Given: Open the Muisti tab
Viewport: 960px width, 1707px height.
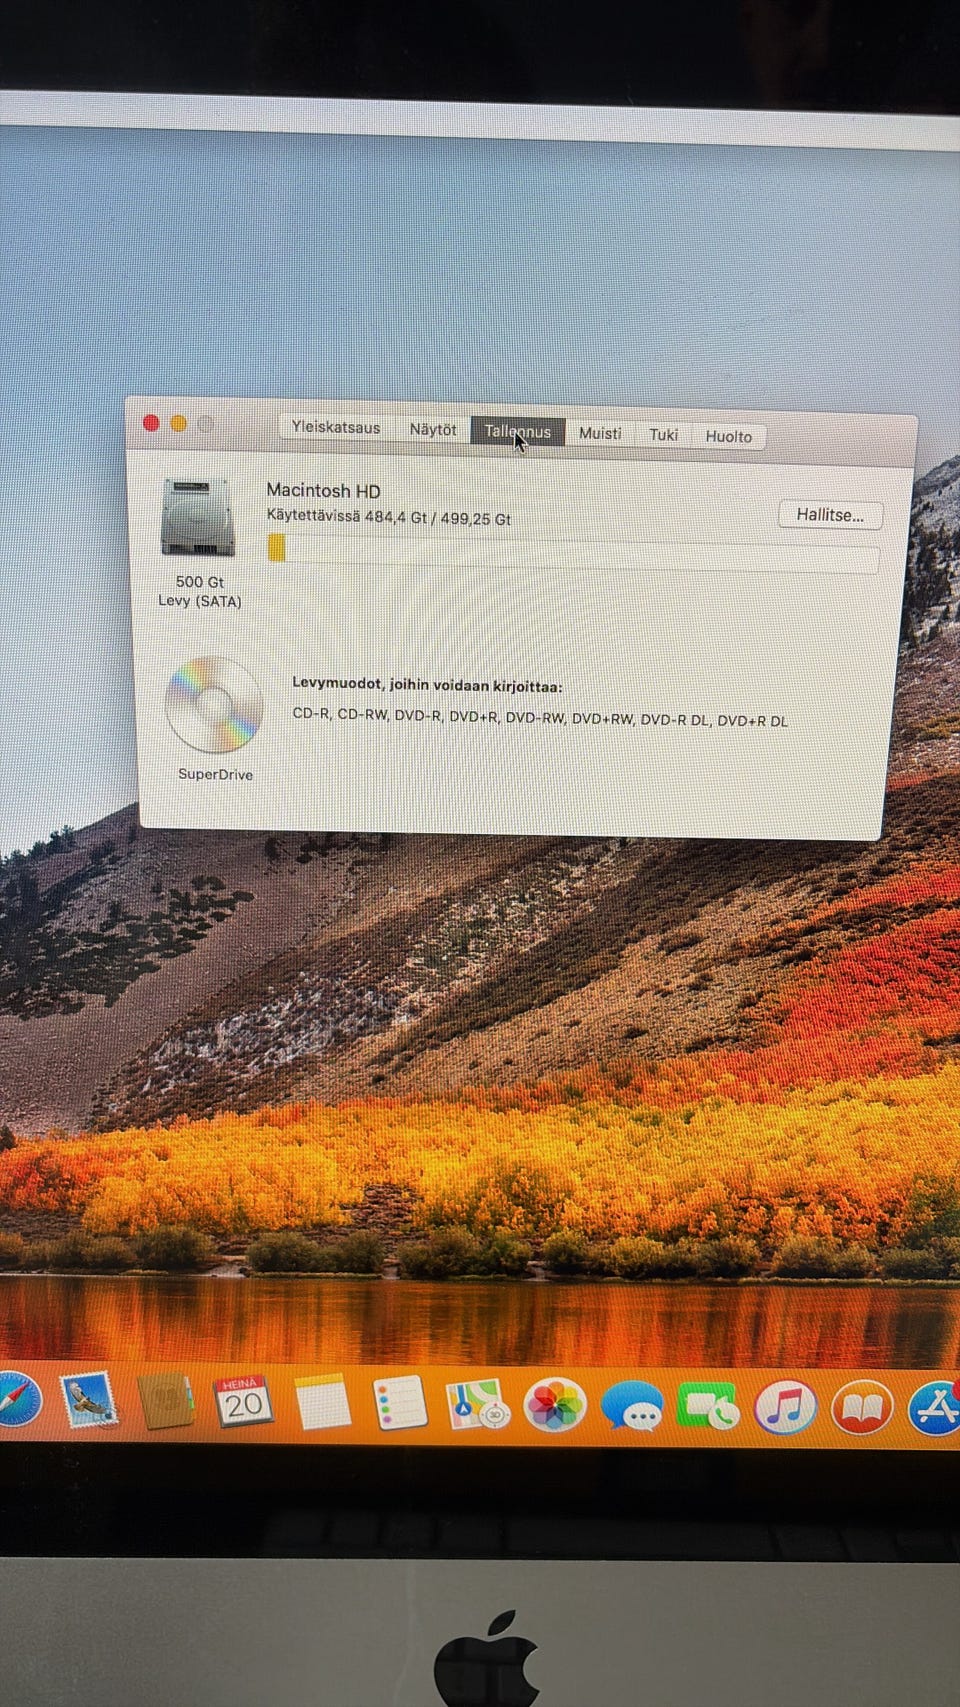Looking at the screenshot, I should point(600,433).
